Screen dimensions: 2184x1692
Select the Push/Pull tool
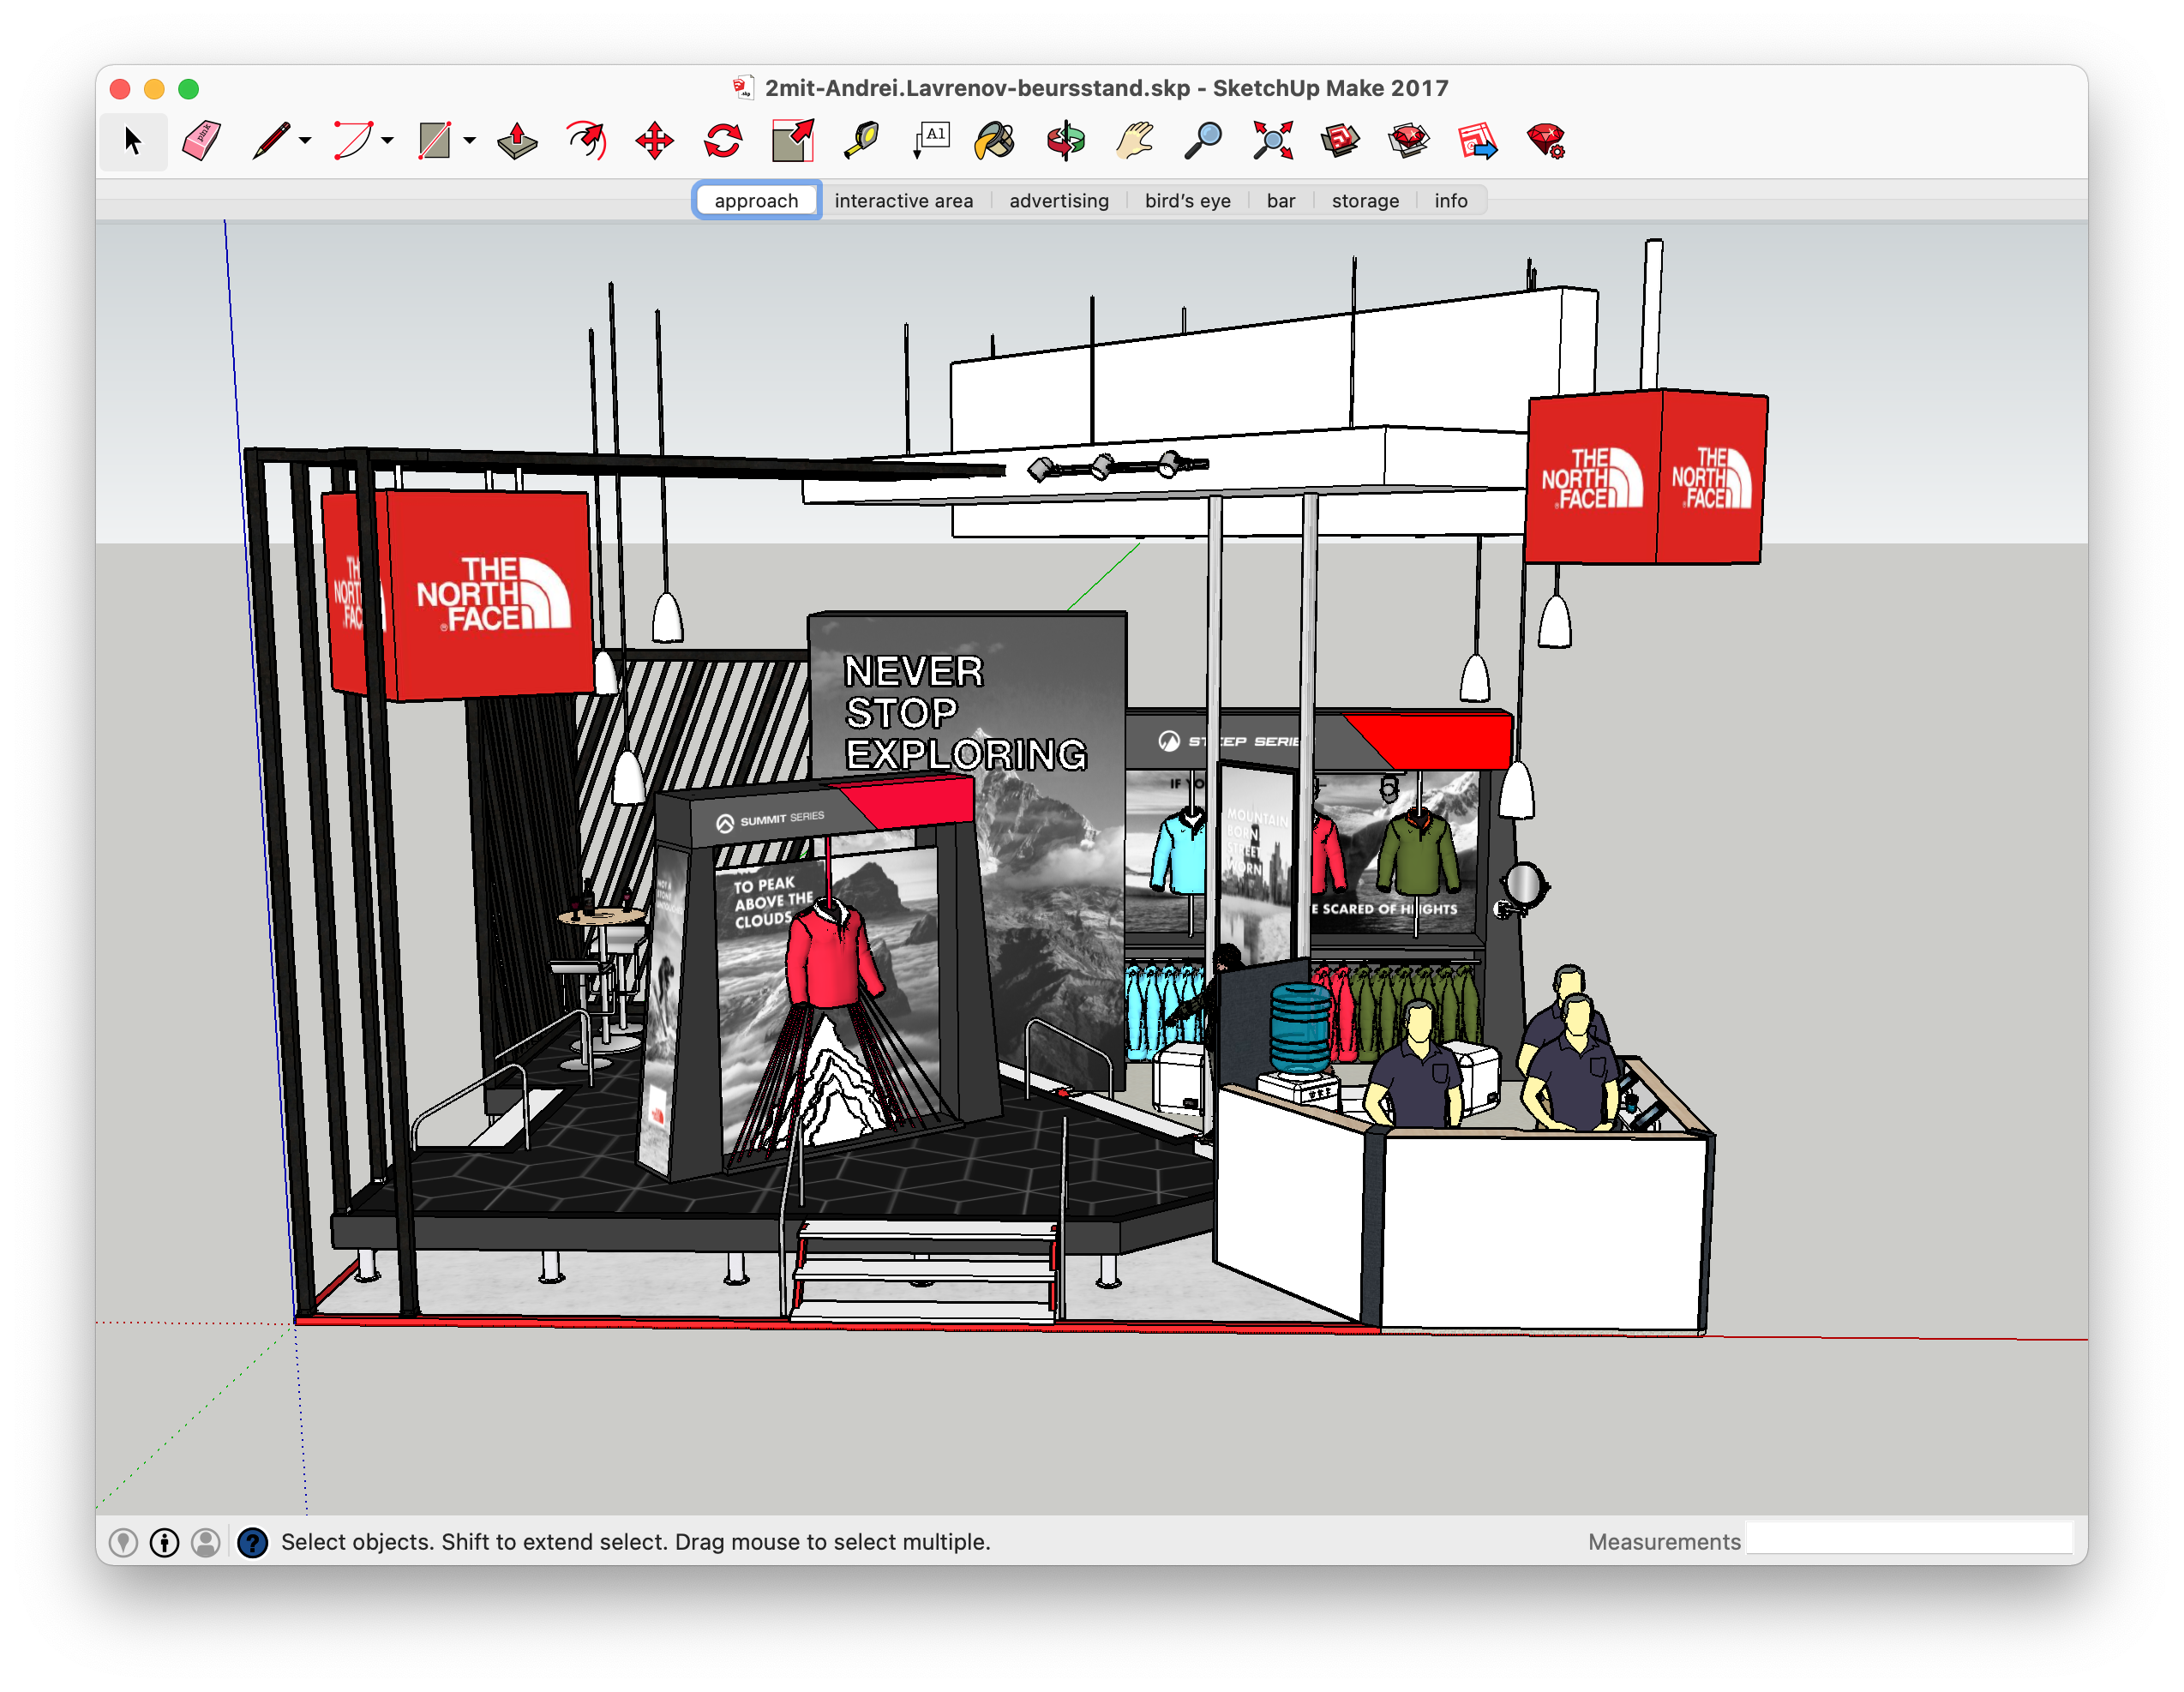(517, 141)
